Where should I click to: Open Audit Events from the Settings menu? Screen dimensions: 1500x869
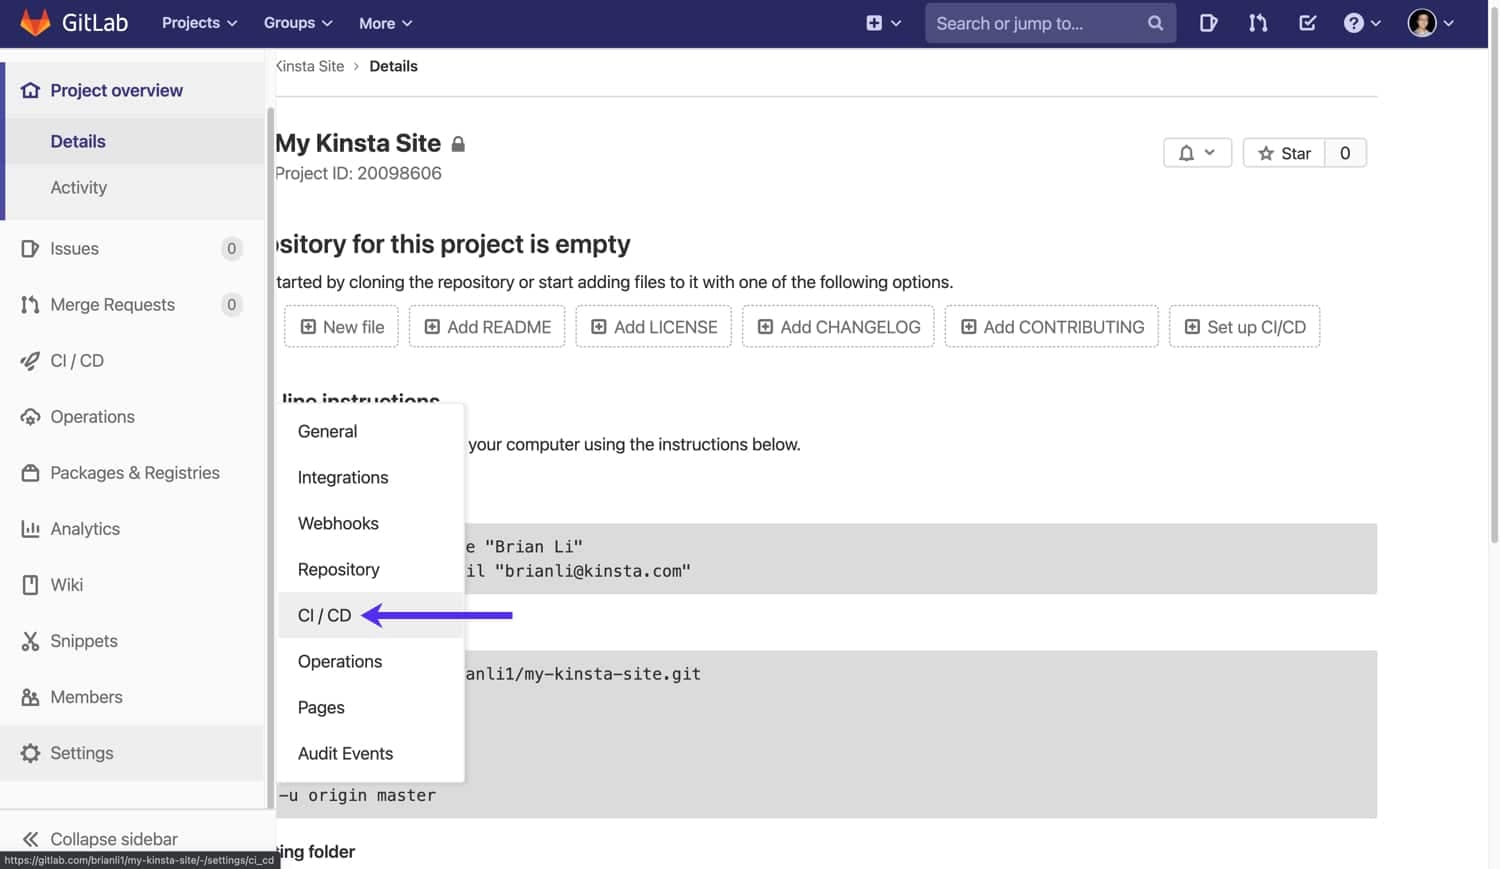(x=344, y=753)
